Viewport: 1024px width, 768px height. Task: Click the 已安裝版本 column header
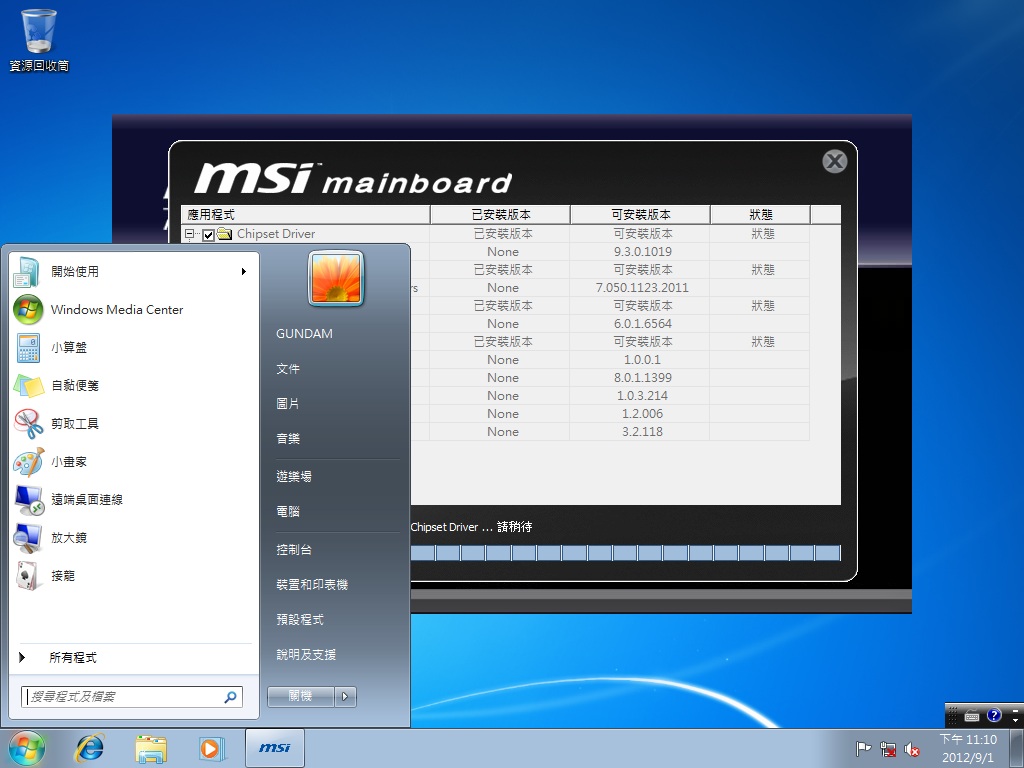(501, 215)
